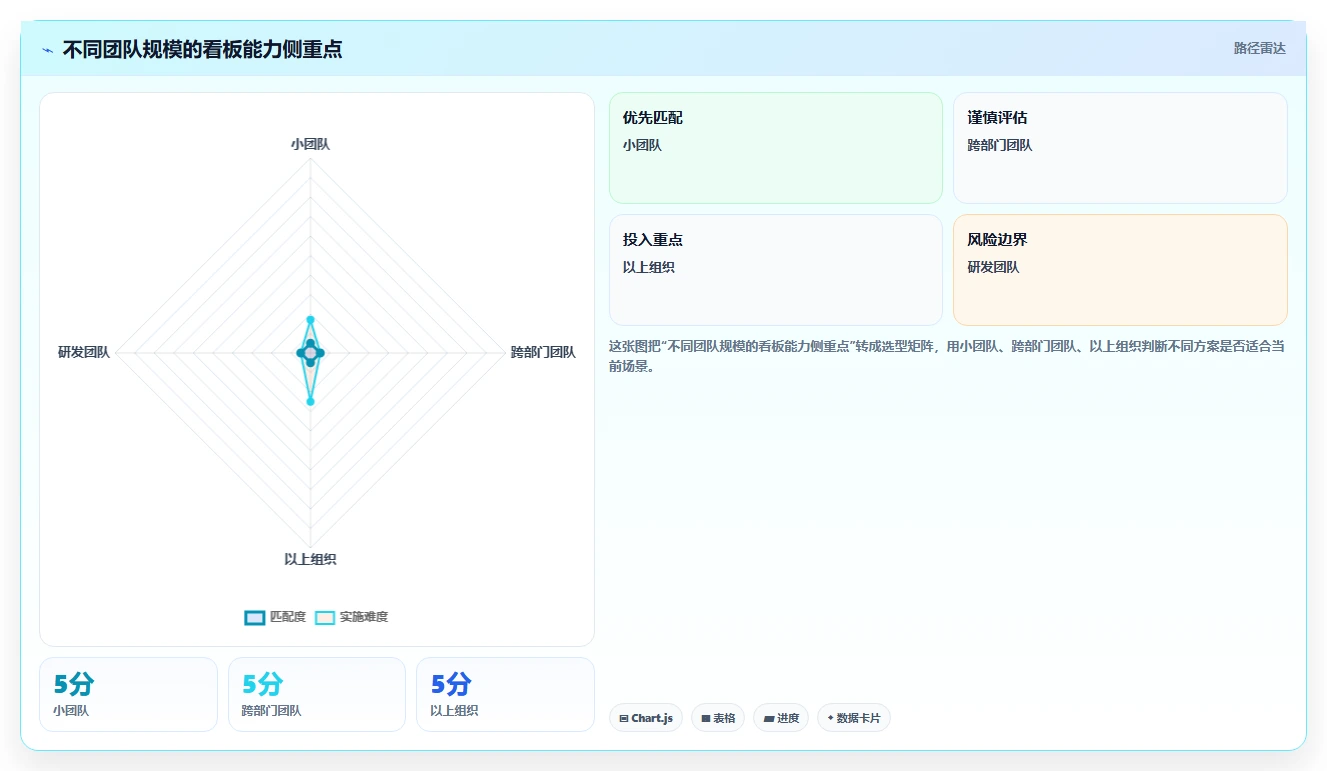Click the 研发团队 radar axis label
The width and height of the screenshot is (1327, 771).
point(84,352)
